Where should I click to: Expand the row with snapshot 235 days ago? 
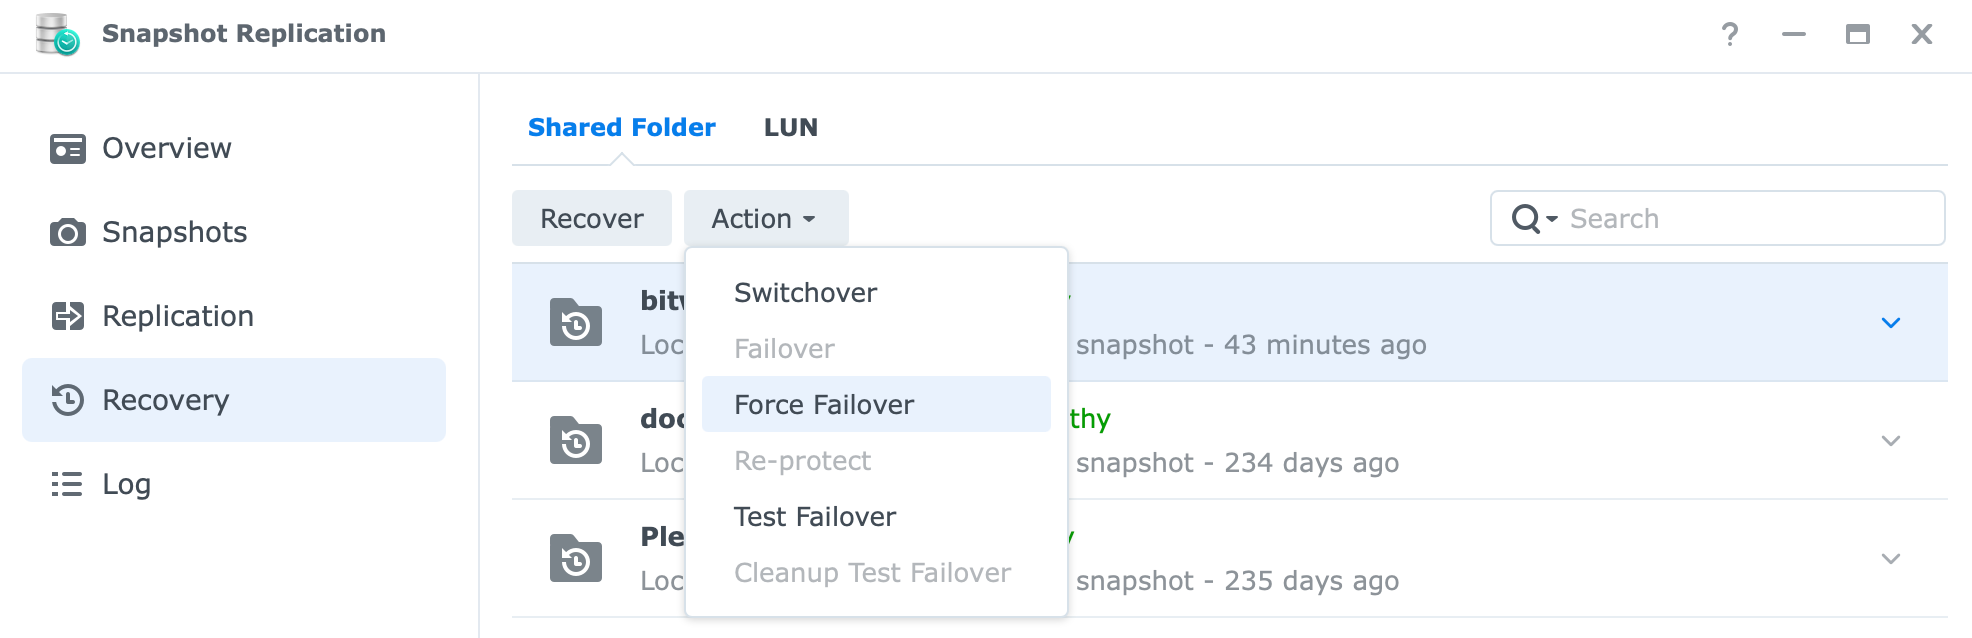[x=1891, y=559]
